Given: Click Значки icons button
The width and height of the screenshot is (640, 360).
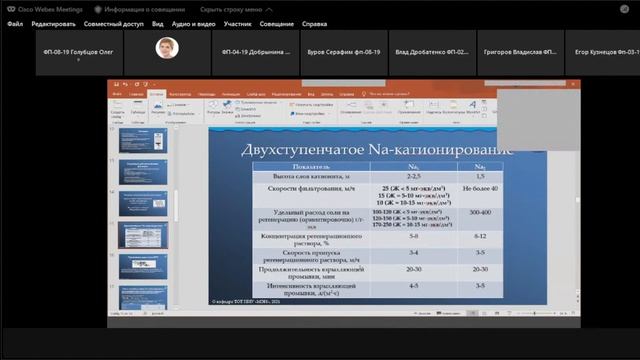Looking at the screenshot, I should coord(227,107).
